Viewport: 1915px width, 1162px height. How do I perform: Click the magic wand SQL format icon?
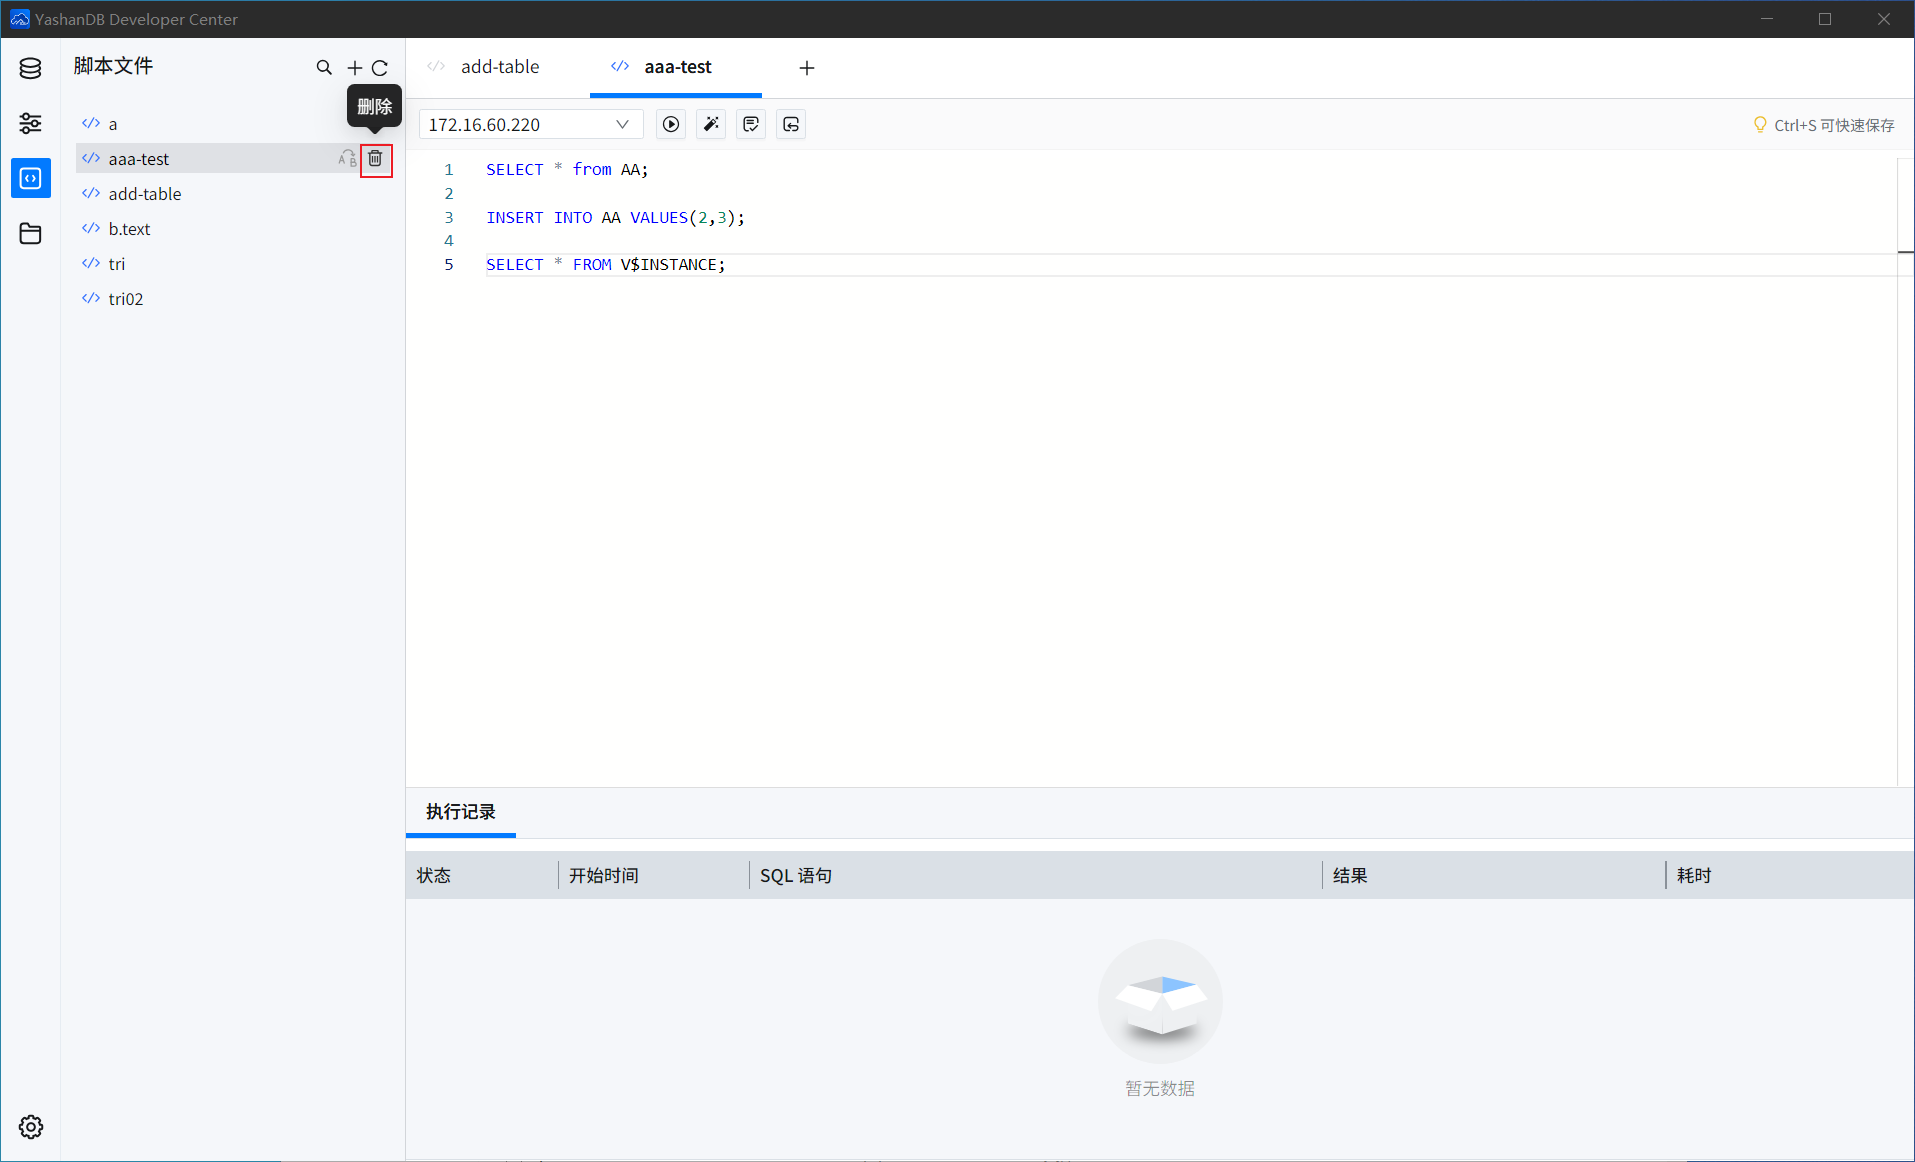click(x=710, y=124)
